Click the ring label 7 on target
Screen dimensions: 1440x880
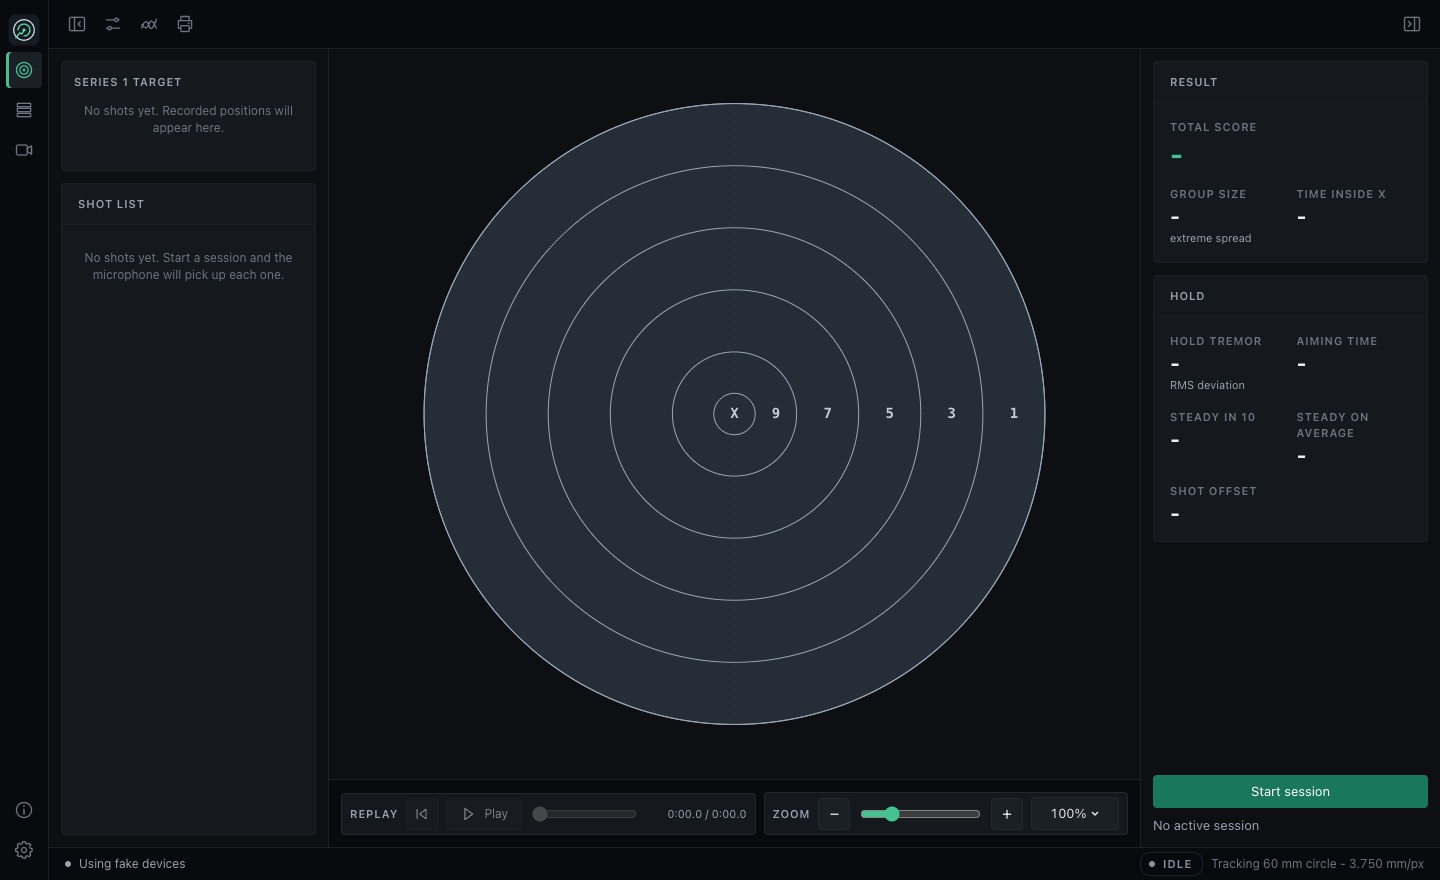(x=827, y=413)
